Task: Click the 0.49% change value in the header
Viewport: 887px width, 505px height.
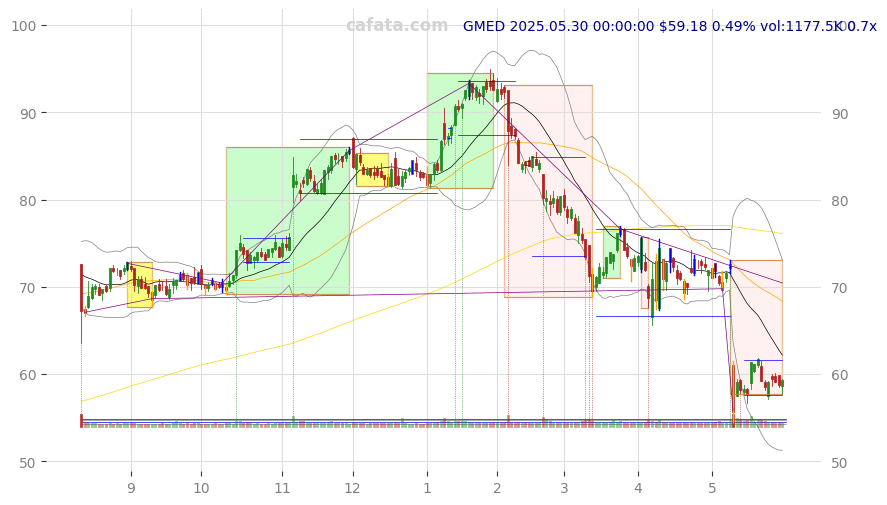Action: (733, 26)
